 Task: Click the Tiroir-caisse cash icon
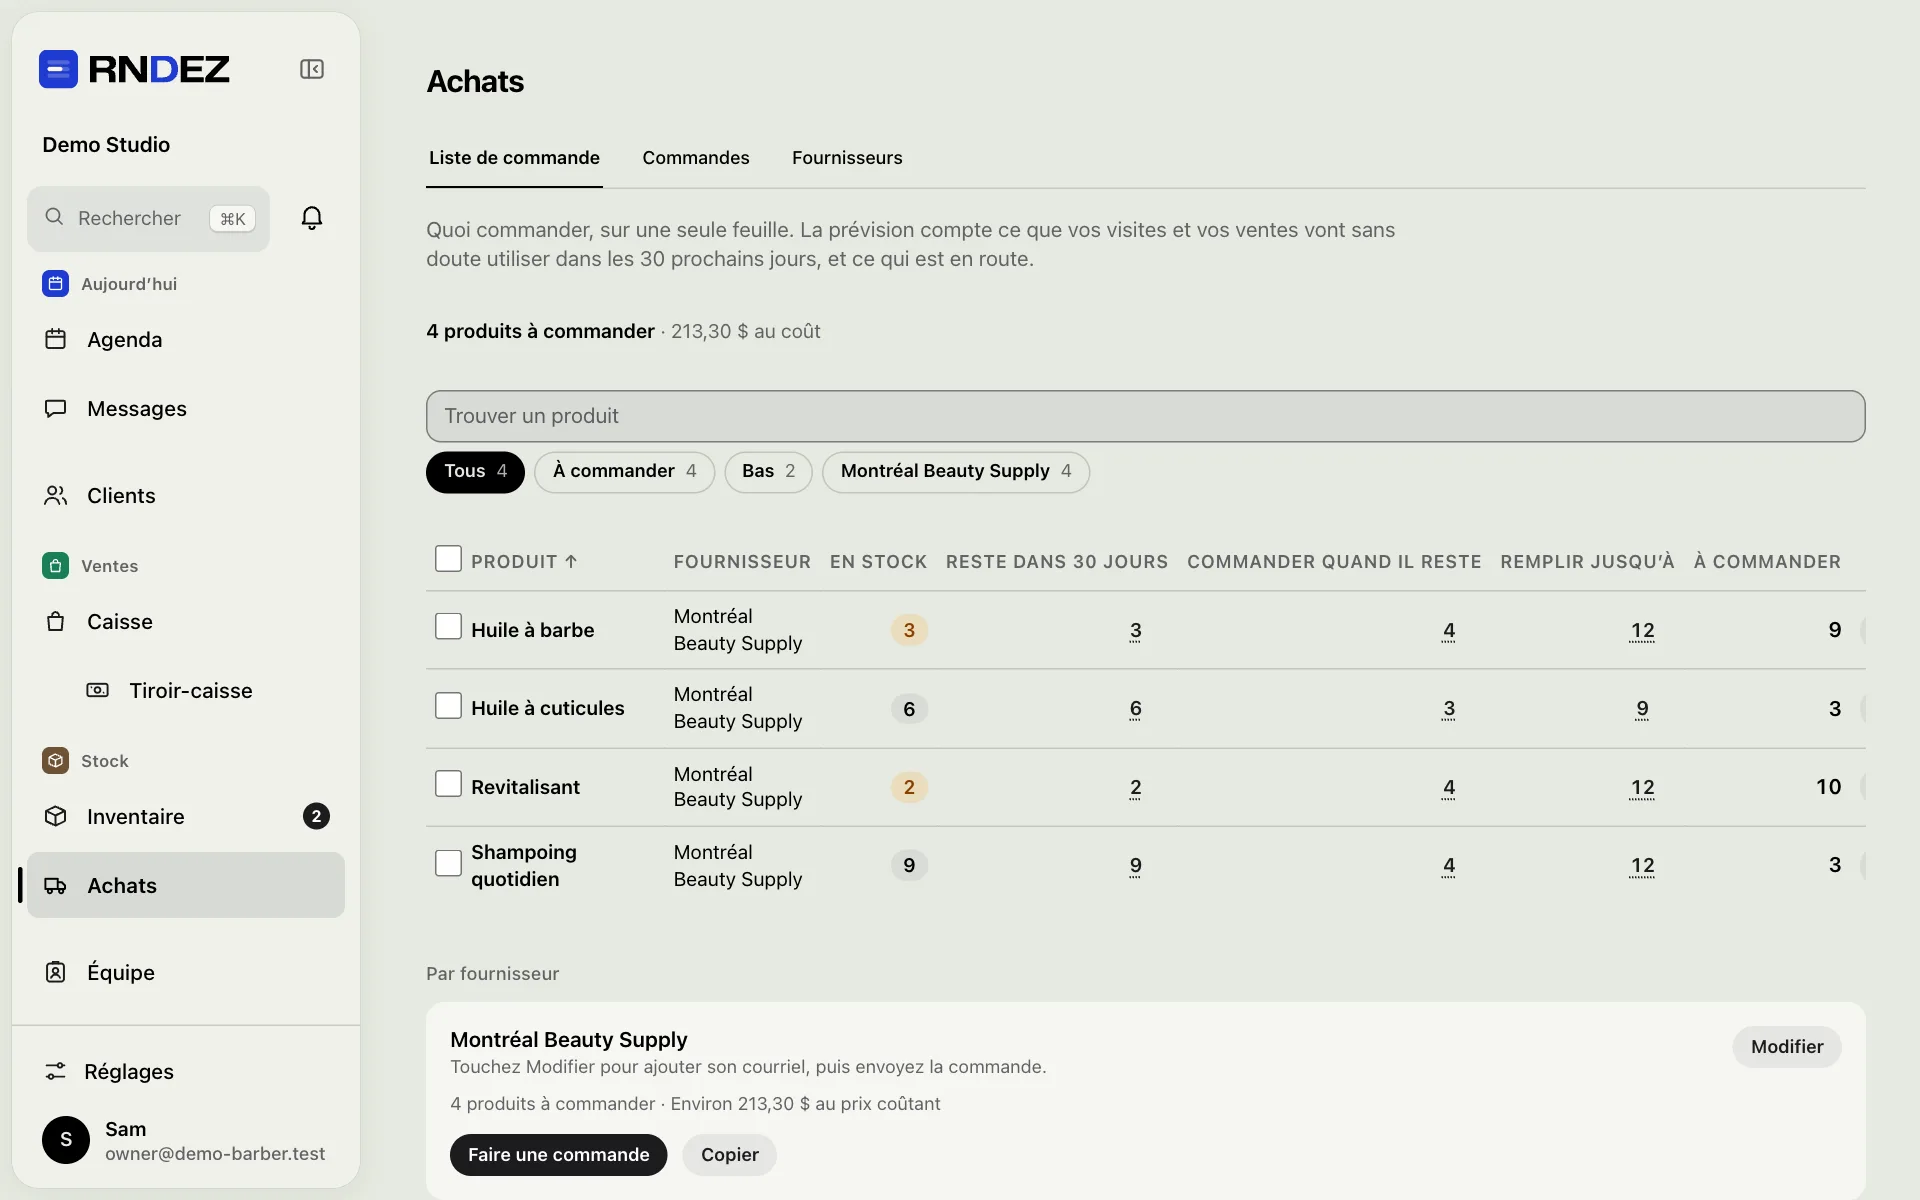click(x=97, y=690)
